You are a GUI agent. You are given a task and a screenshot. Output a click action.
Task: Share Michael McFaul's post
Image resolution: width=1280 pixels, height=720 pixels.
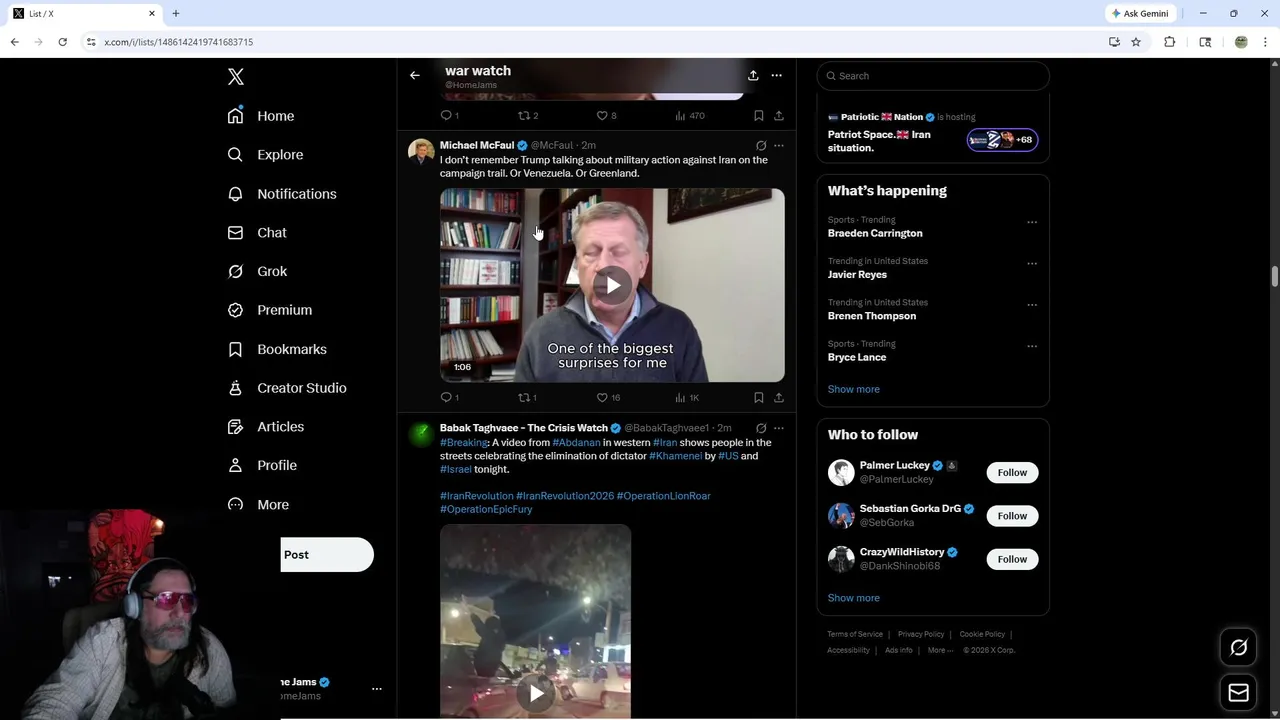point(779,398)
